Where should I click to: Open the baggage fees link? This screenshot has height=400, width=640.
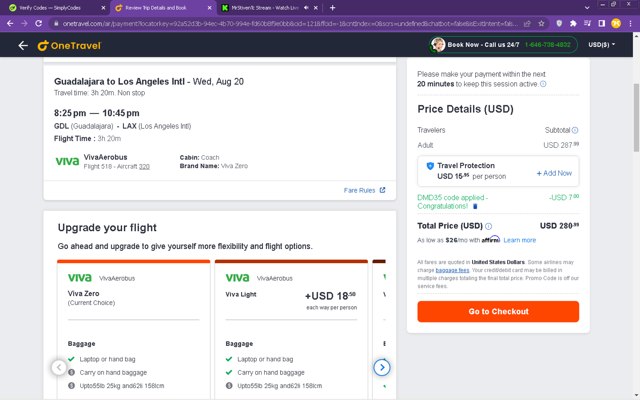tap(452, 270)
